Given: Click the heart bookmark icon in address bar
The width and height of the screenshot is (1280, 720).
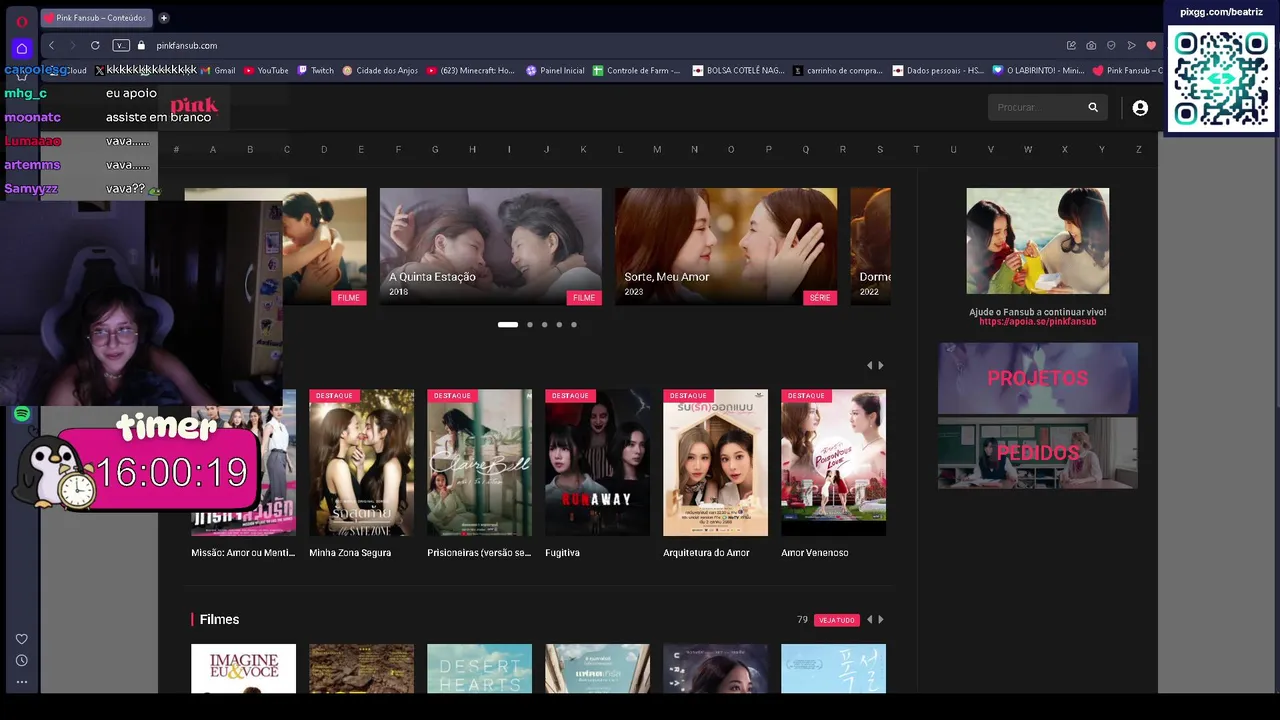Looking at the screenshot, I should click(1151, 45).
